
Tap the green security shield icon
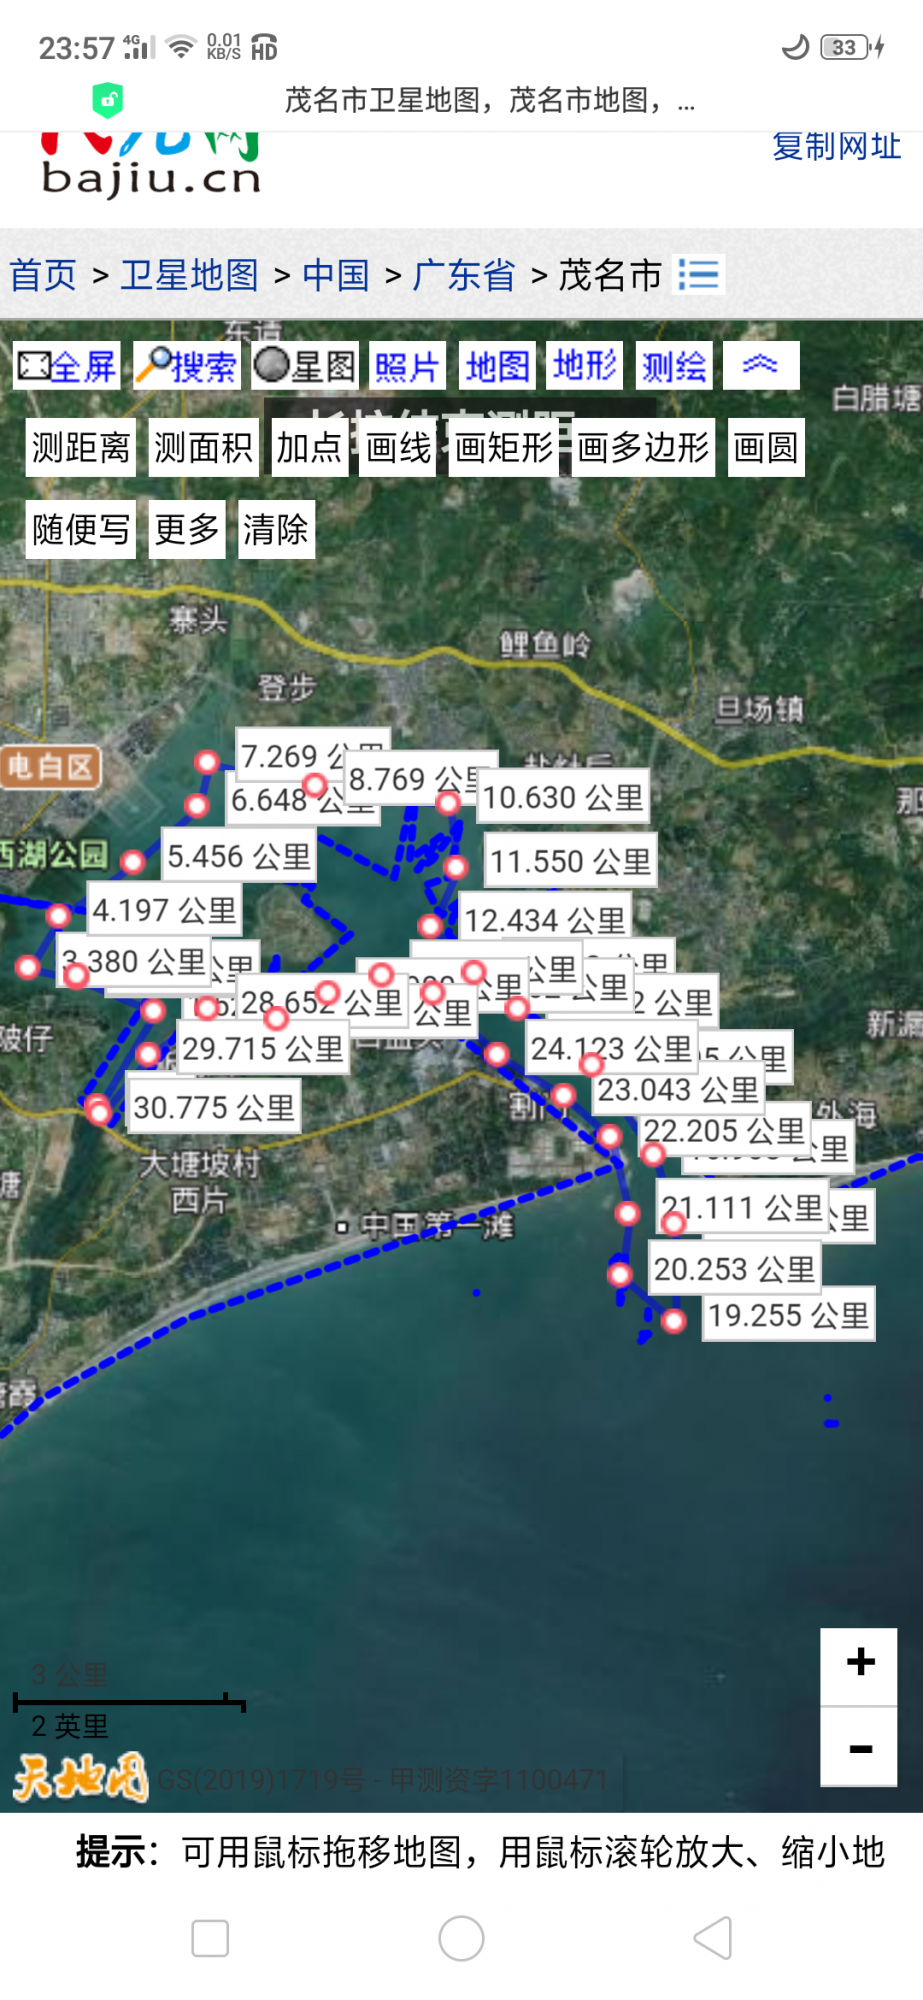(108, 100)
